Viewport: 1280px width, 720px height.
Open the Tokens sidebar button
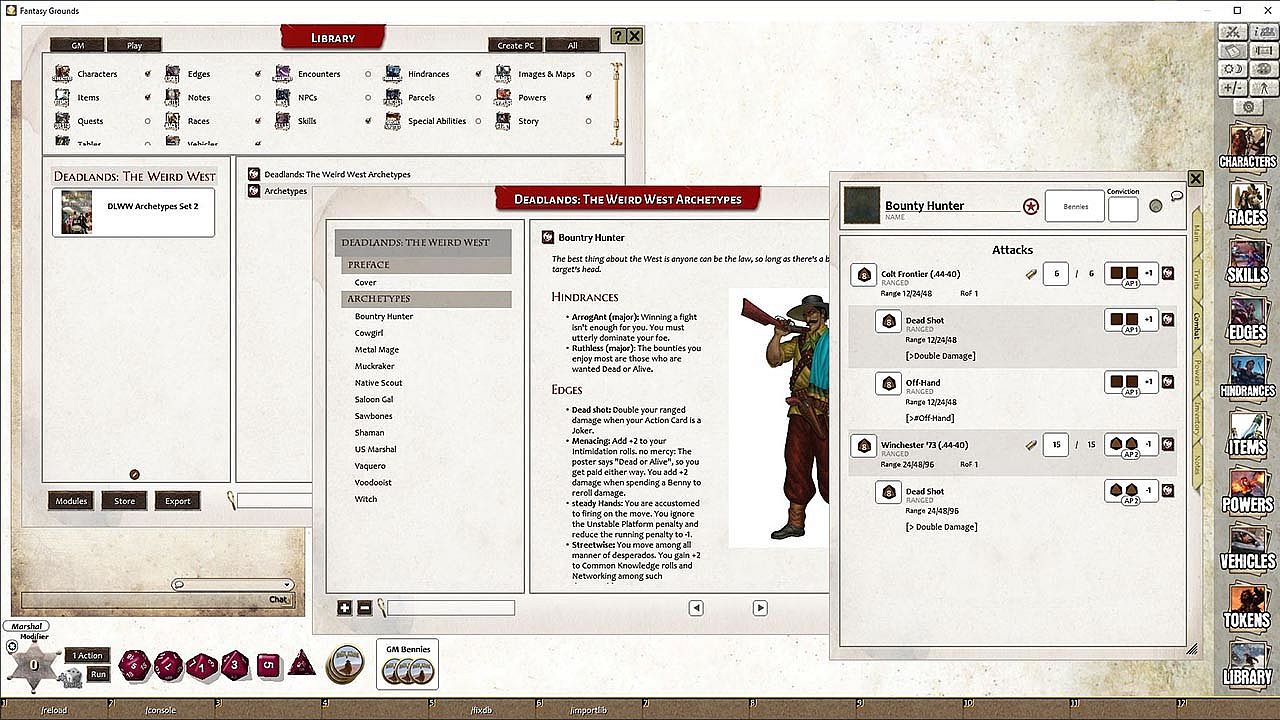1247,606
